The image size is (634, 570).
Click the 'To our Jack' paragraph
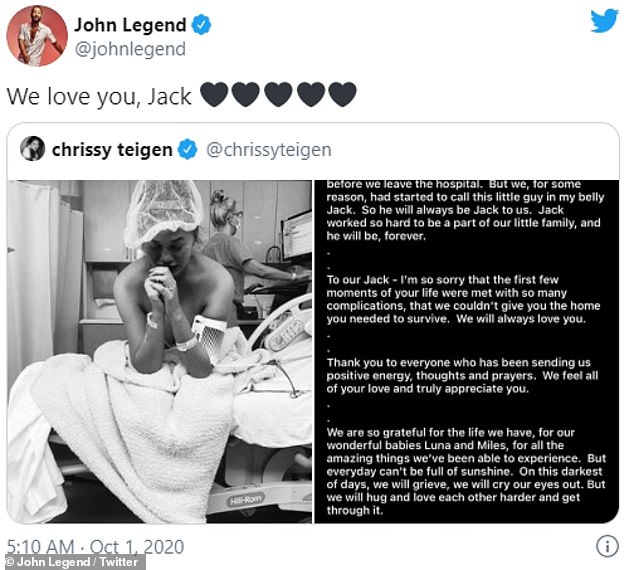tap(463, 299)
